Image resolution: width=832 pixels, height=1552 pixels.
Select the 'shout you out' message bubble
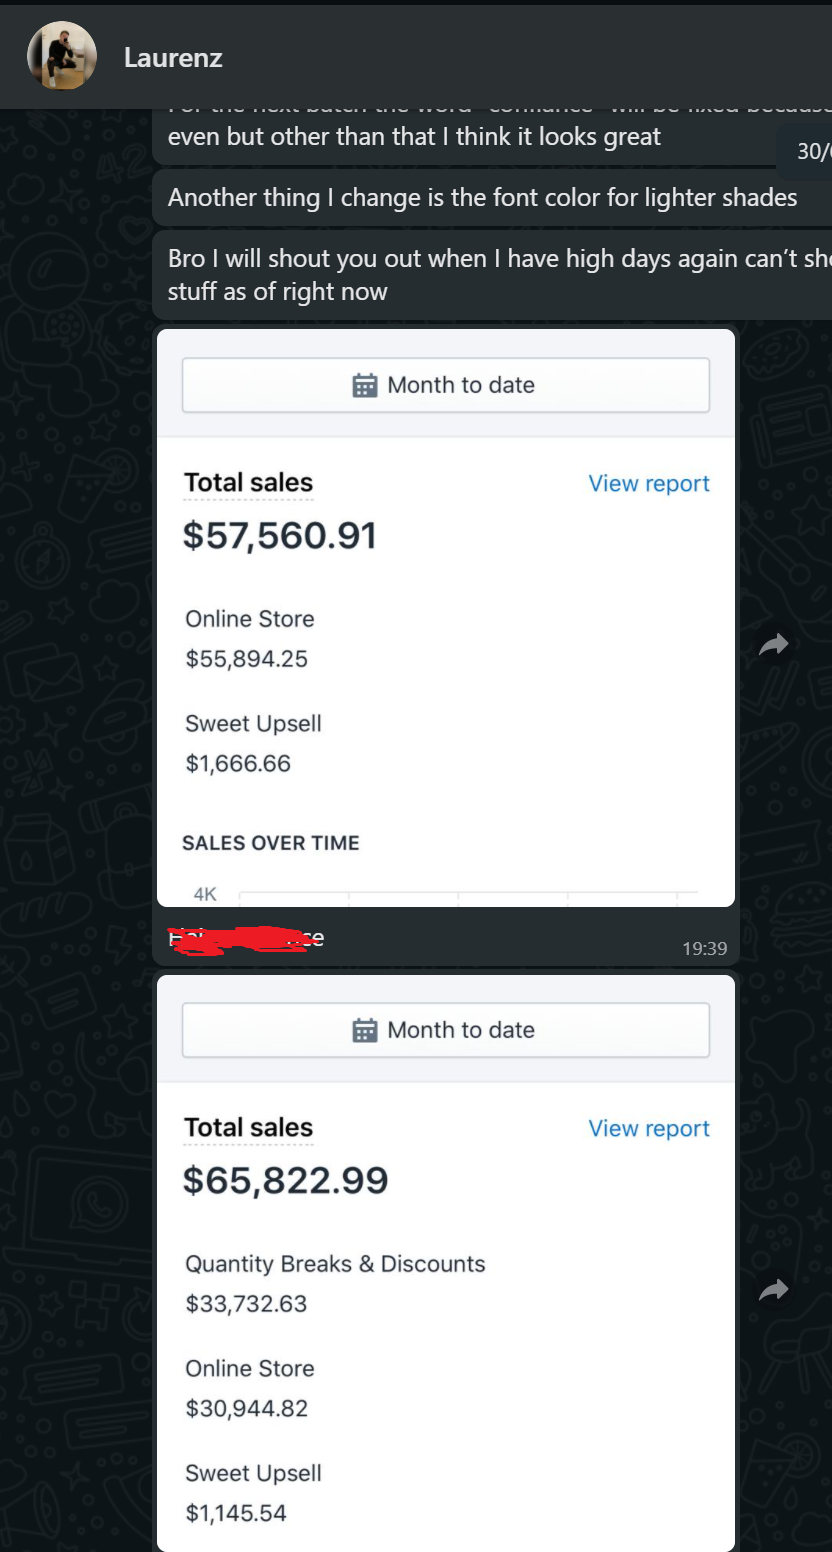click(492, 275)
